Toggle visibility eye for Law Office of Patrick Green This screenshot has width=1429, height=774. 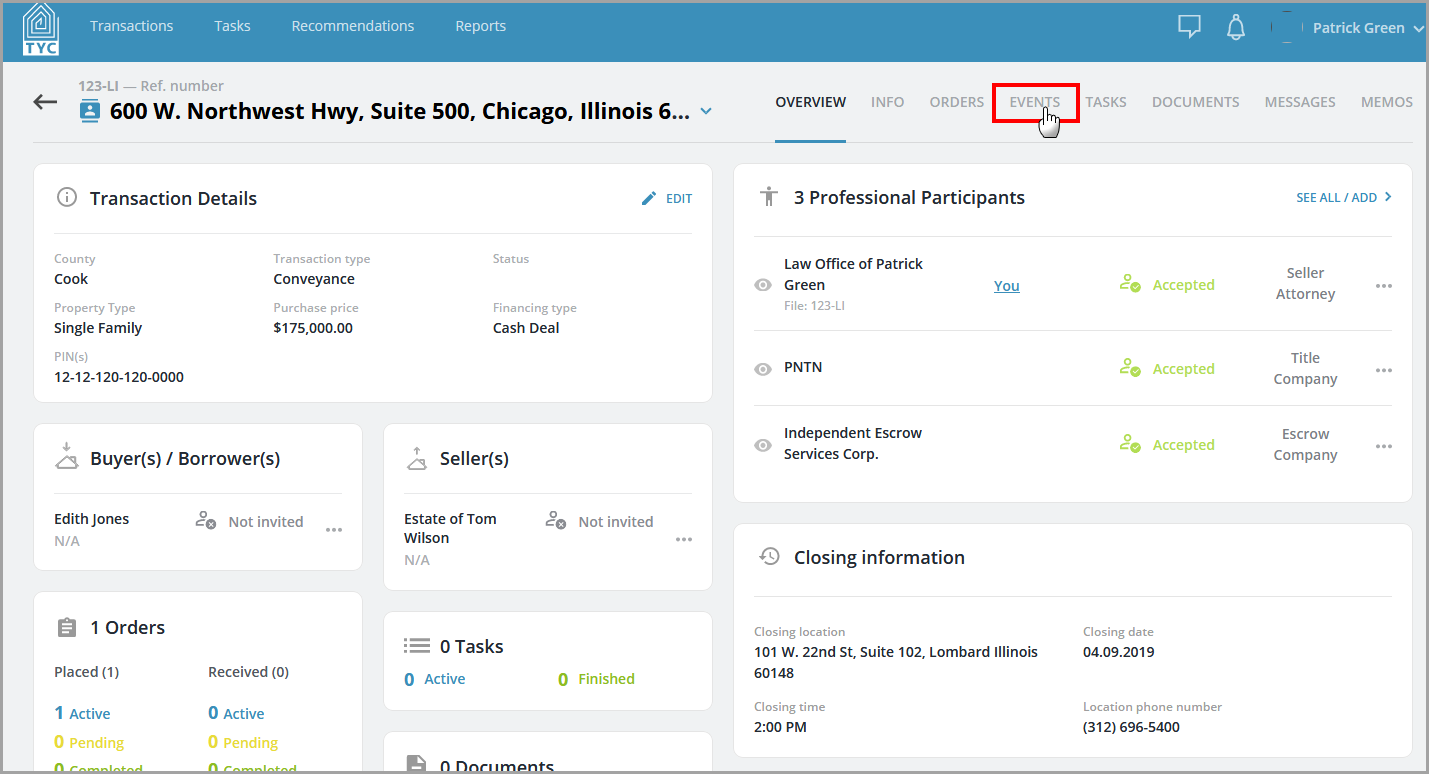click(762, 285)
